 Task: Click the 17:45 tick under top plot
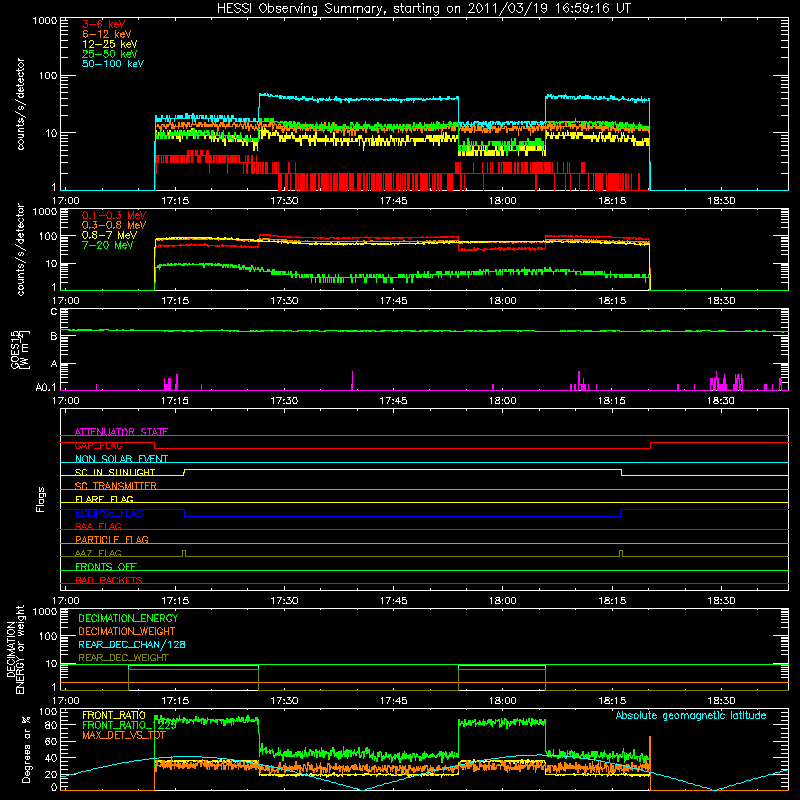(393, 201)
